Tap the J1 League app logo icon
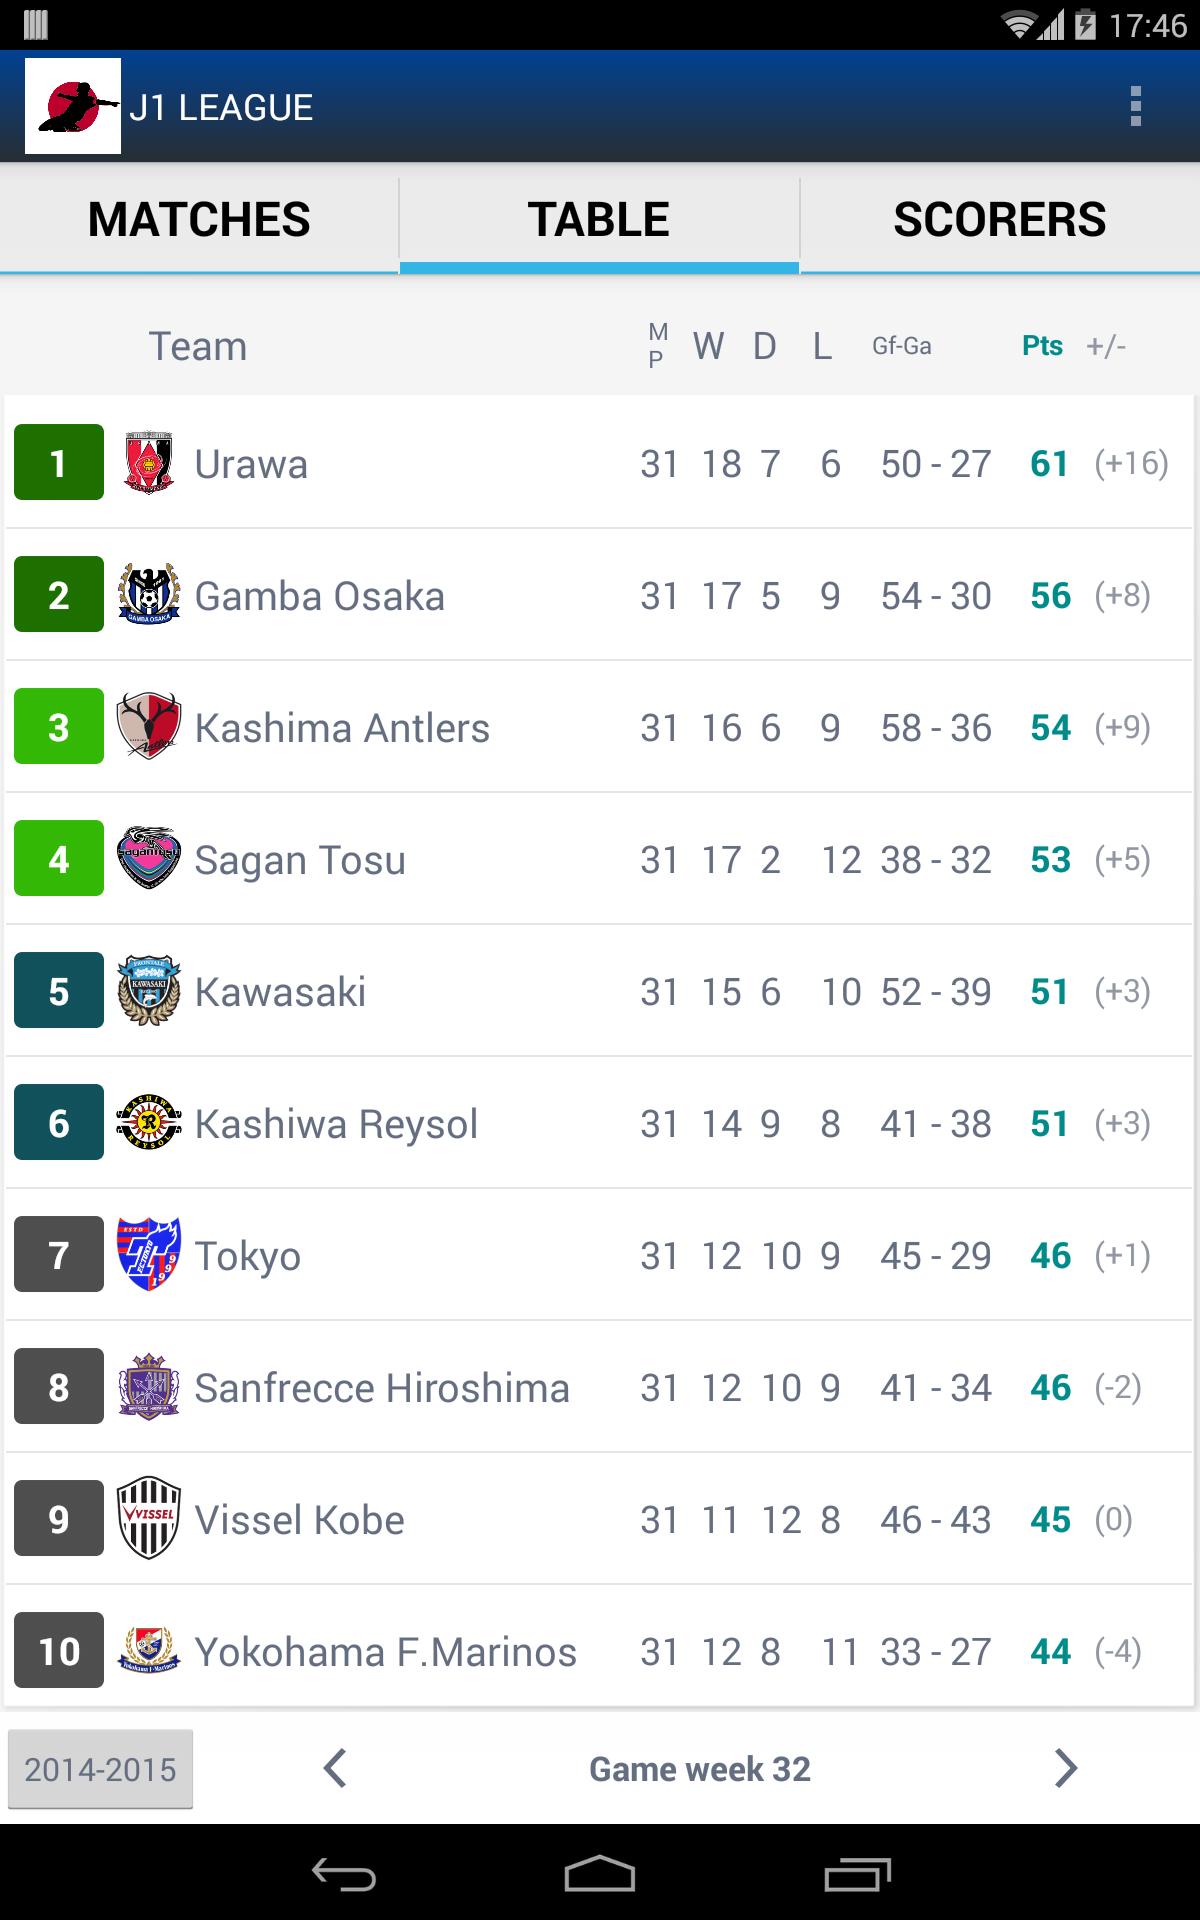1200x1920 pixels. (73, 106)
